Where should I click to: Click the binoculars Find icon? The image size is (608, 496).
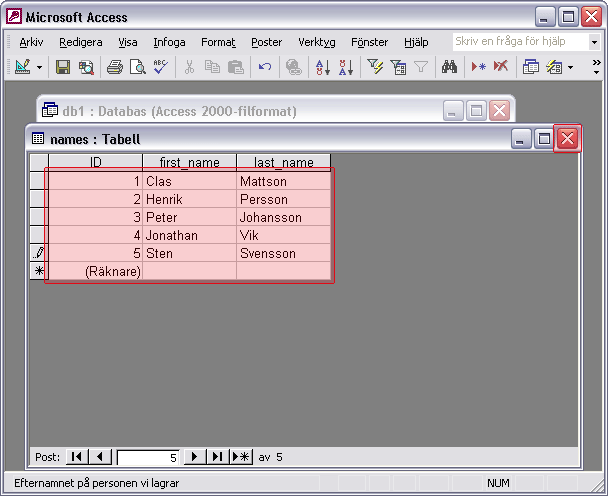point(449,67)
